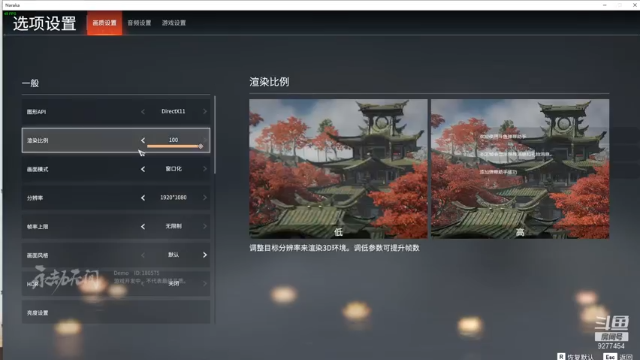Select the 分辨率 setting row
Viewport: 640px width, 360px height.
click(x=116, y=198)
